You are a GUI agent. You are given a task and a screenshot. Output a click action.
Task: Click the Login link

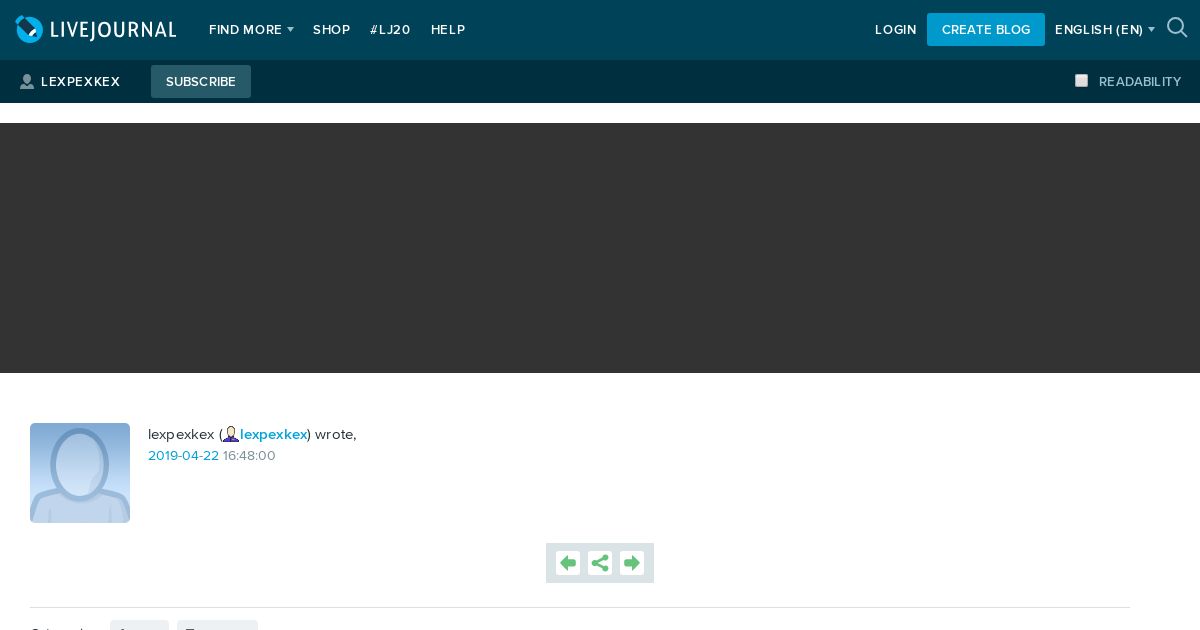[x=896, y=30]
